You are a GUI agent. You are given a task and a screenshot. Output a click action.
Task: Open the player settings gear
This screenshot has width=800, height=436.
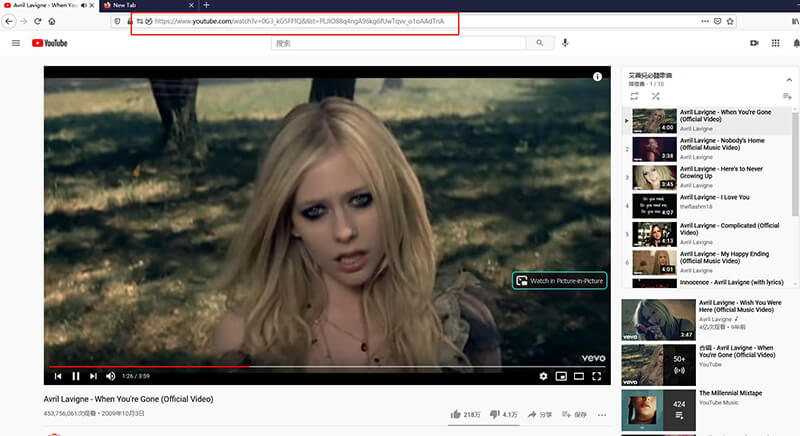coord(543,376)
